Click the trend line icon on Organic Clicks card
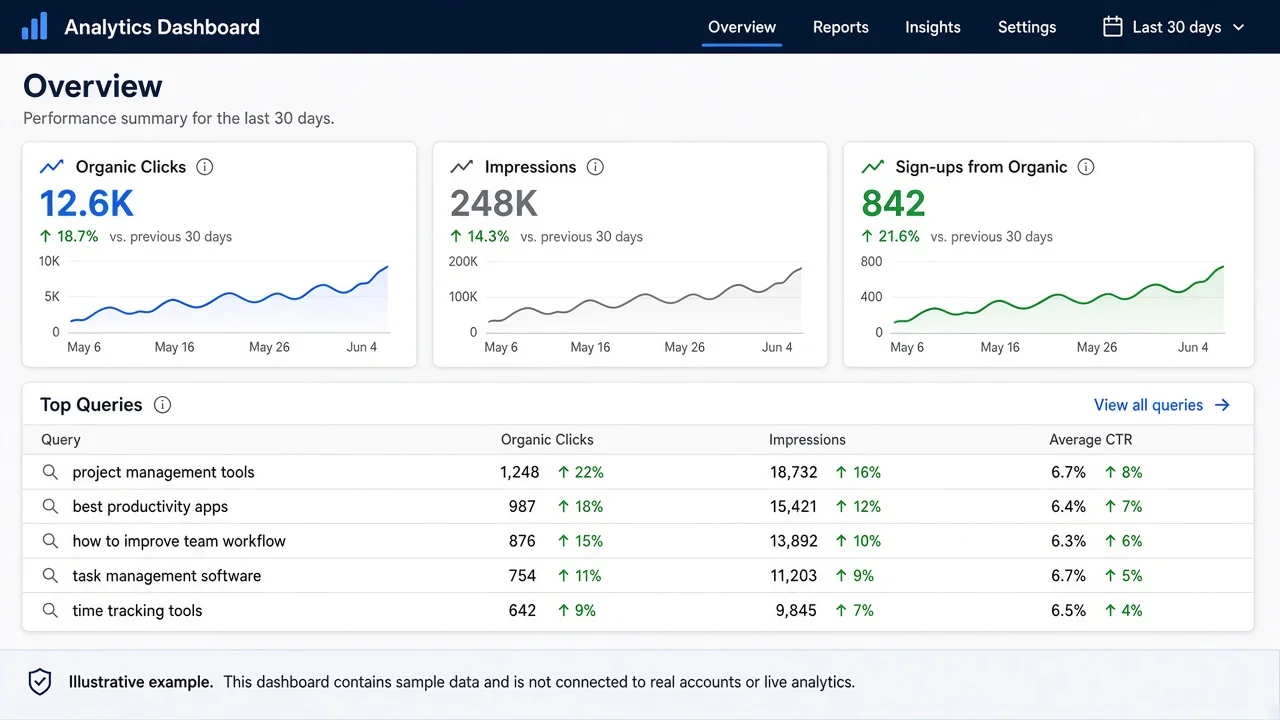Image resolution: width=1280 pixels, height=720 pixels. 52,167
